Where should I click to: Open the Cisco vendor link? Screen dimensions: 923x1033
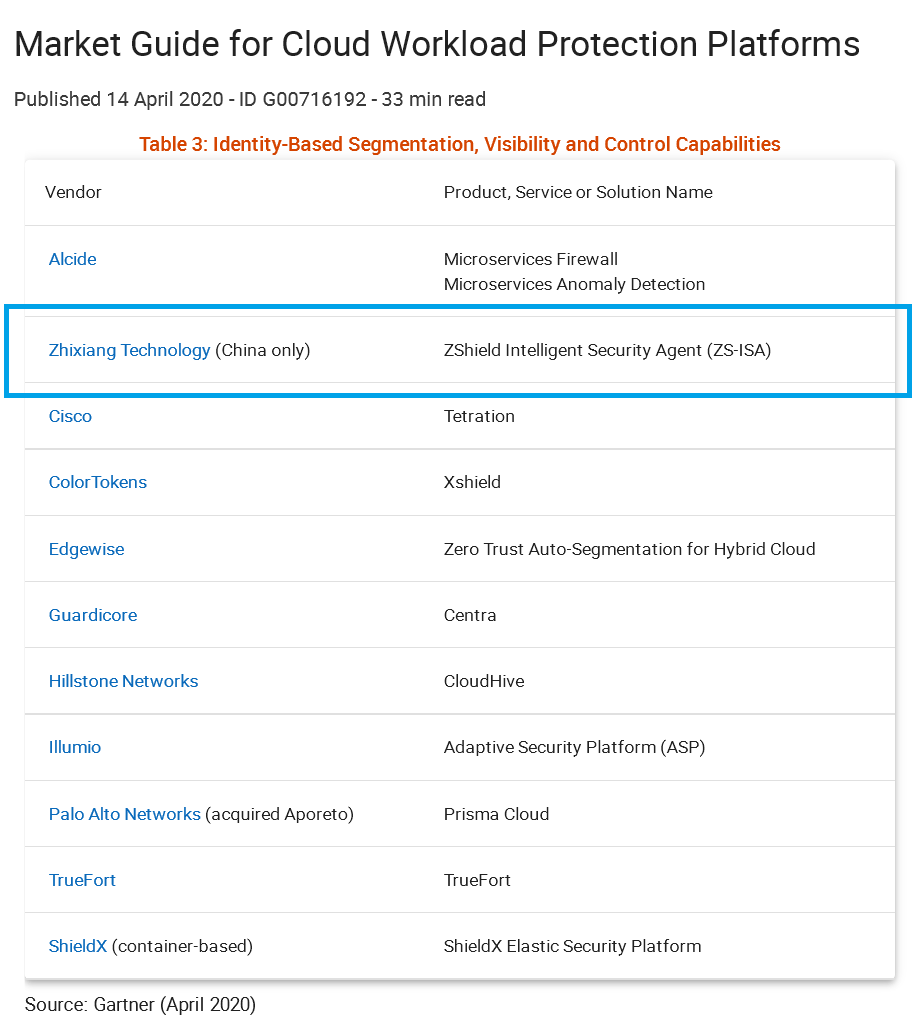70,416
